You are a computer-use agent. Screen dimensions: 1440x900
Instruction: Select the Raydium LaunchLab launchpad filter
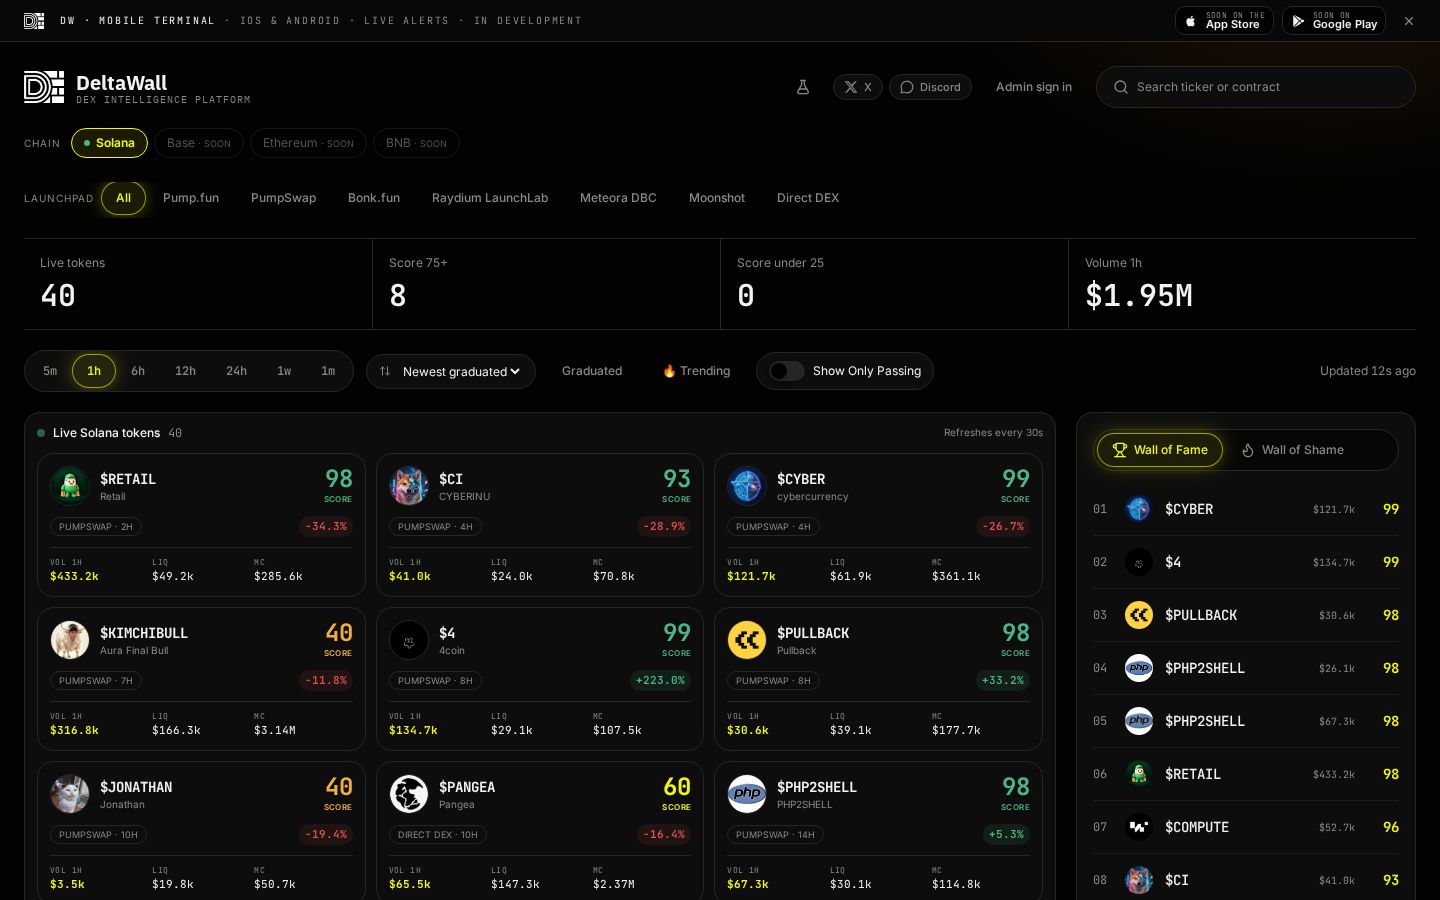(490, 198)
